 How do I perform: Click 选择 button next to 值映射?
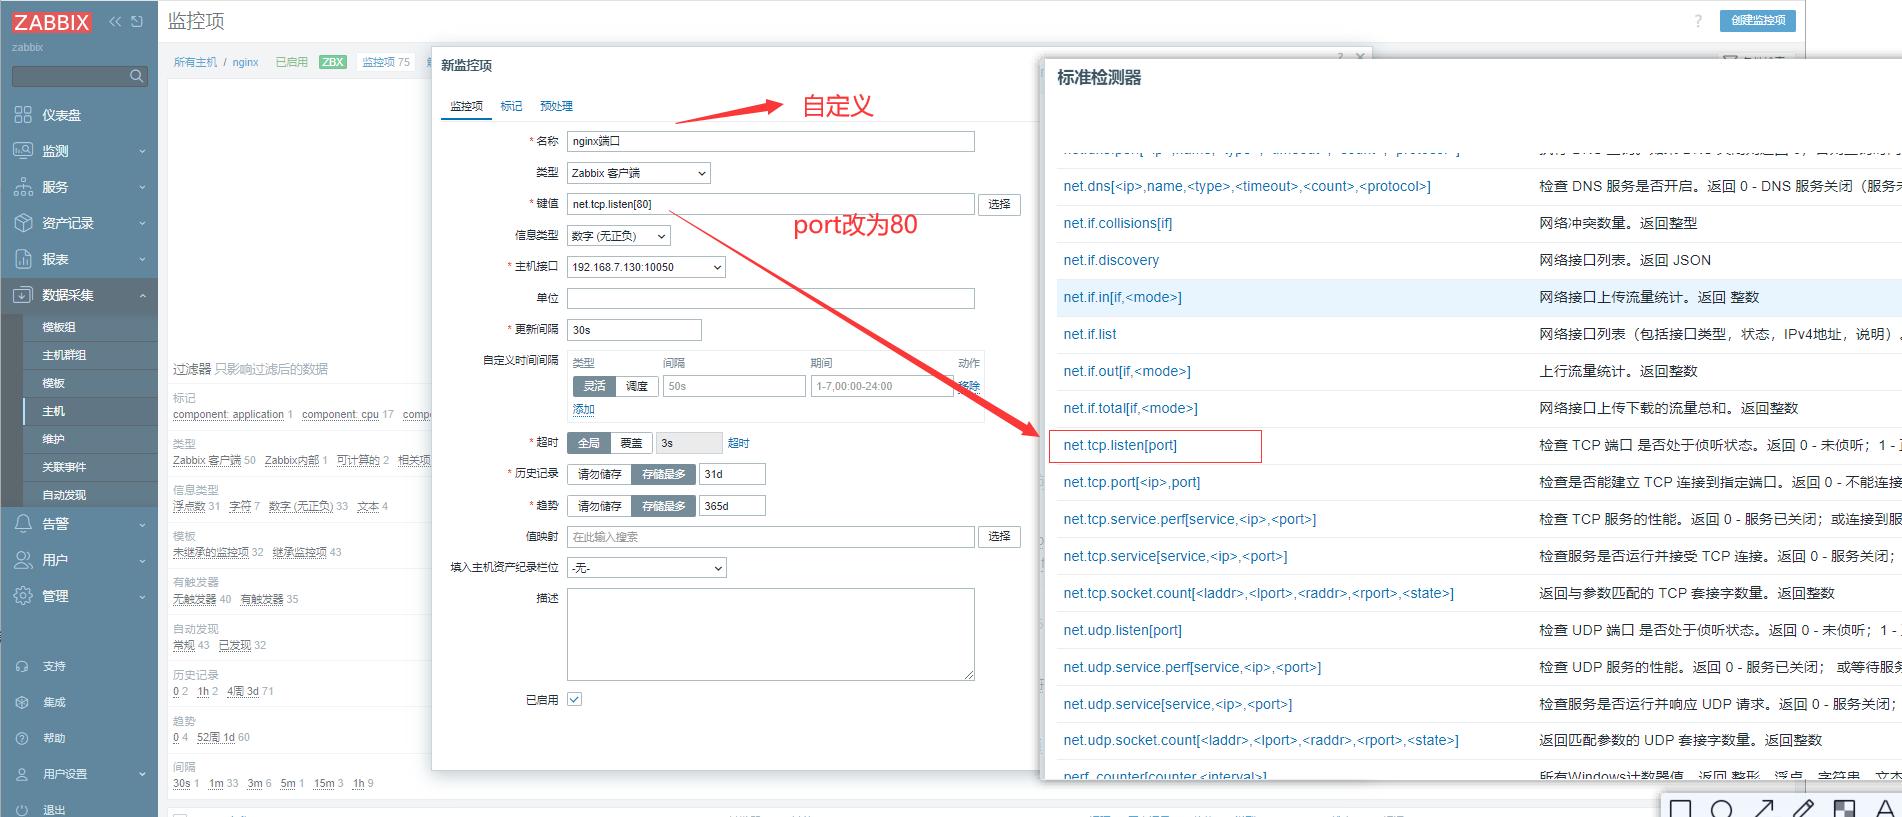999,536
